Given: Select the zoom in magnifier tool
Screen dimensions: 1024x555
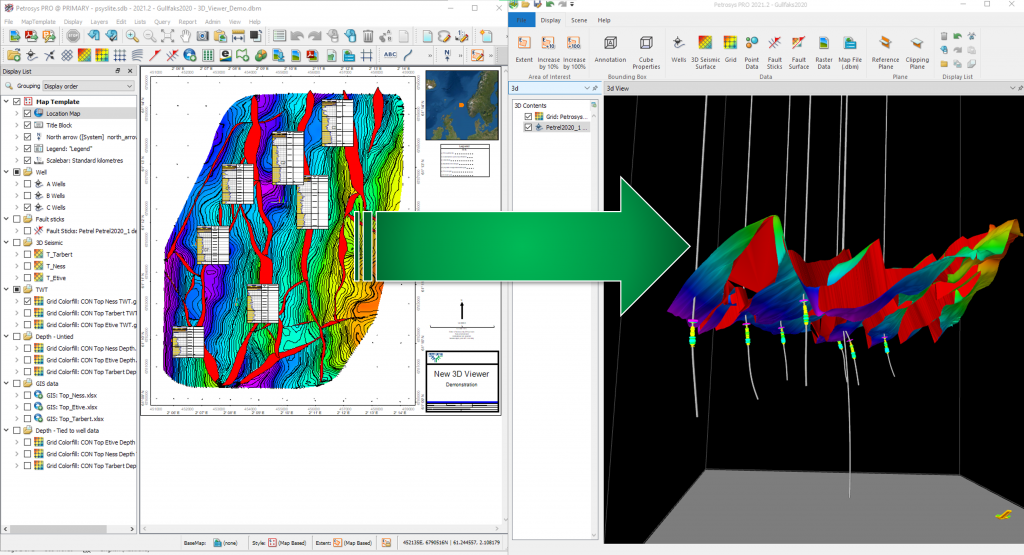Looking at the screenshot, I should click(132, 36).
